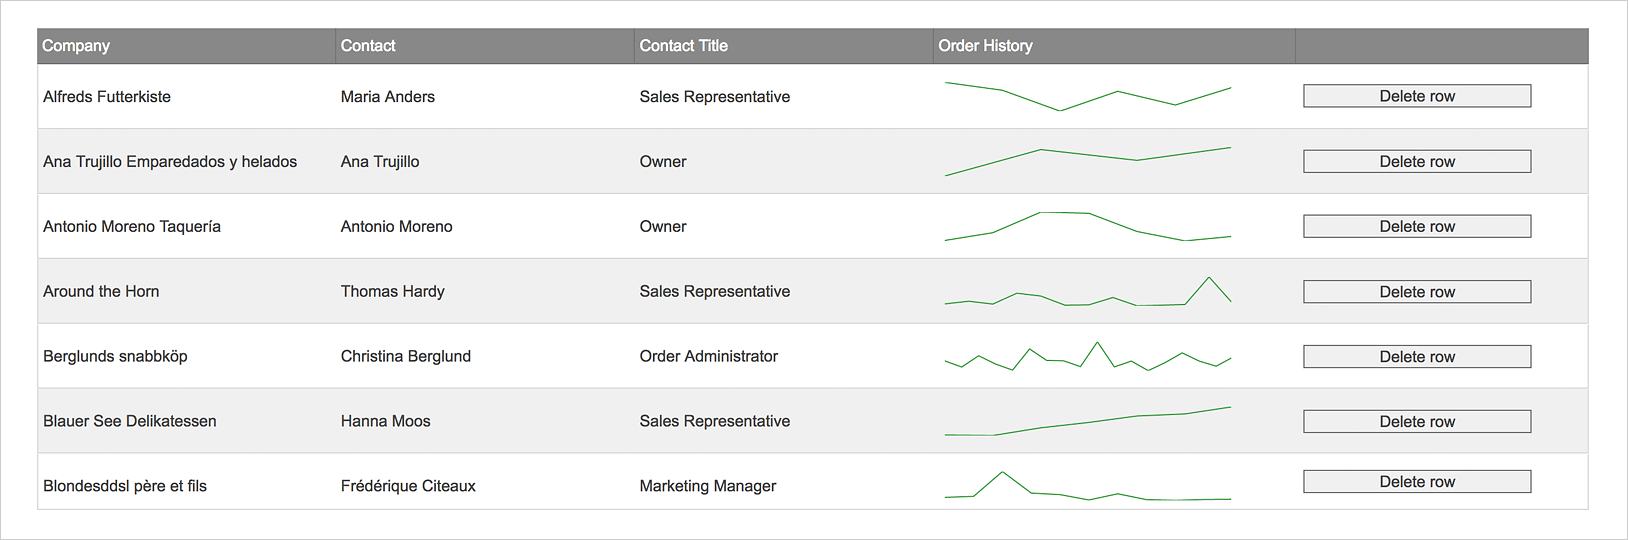Select the Marketing Manager title cell
Viewport: 1628px width, 540px height.
point(708,486)
